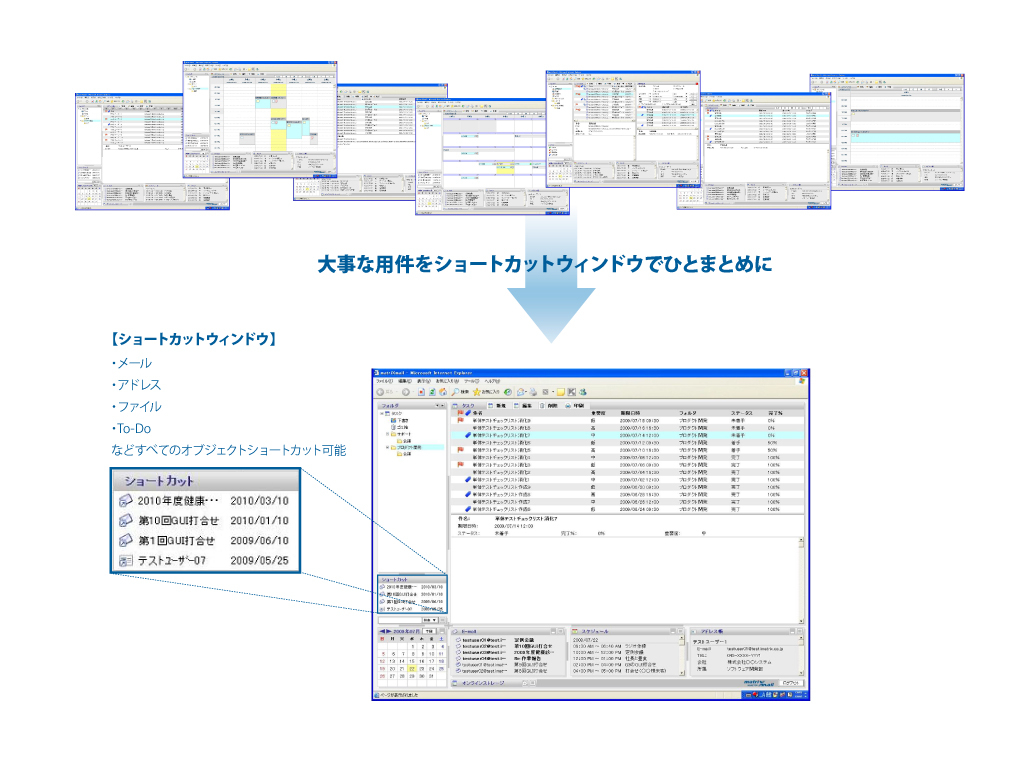The height and width of the screenshot is (768, 1024).
Task: Open テストユーザー07 contact in the enlarged shortcut callout
Action: tap(203, 560)
